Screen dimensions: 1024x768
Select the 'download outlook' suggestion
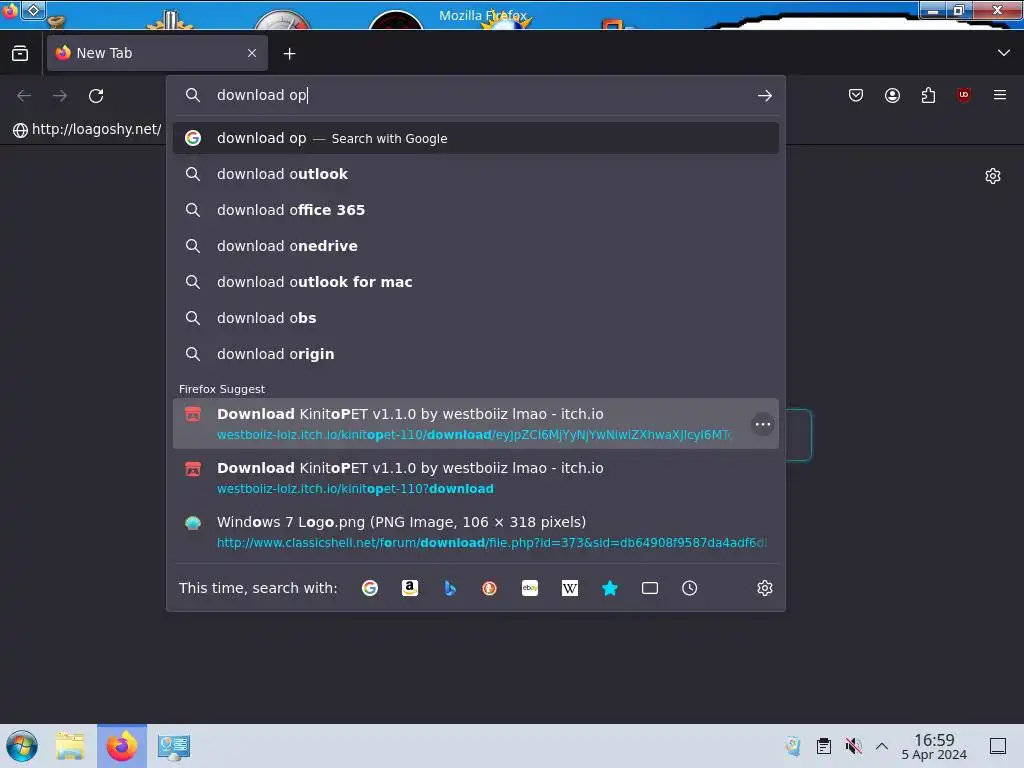[475, 174]
